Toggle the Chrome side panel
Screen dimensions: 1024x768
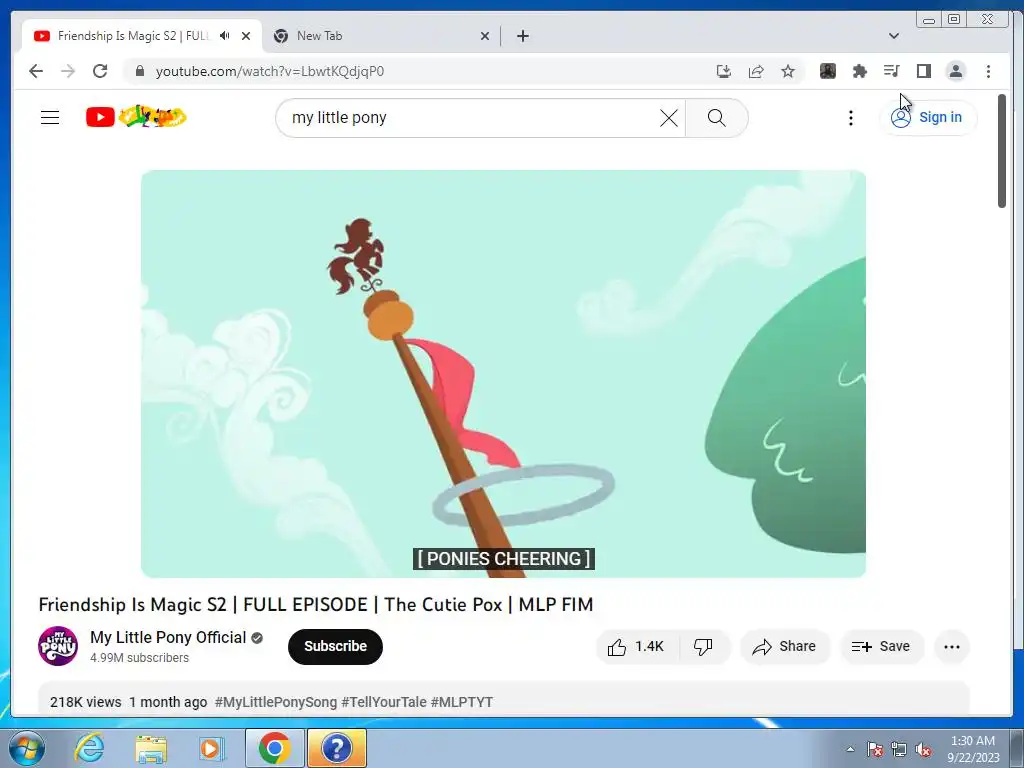tap(923, 71)
